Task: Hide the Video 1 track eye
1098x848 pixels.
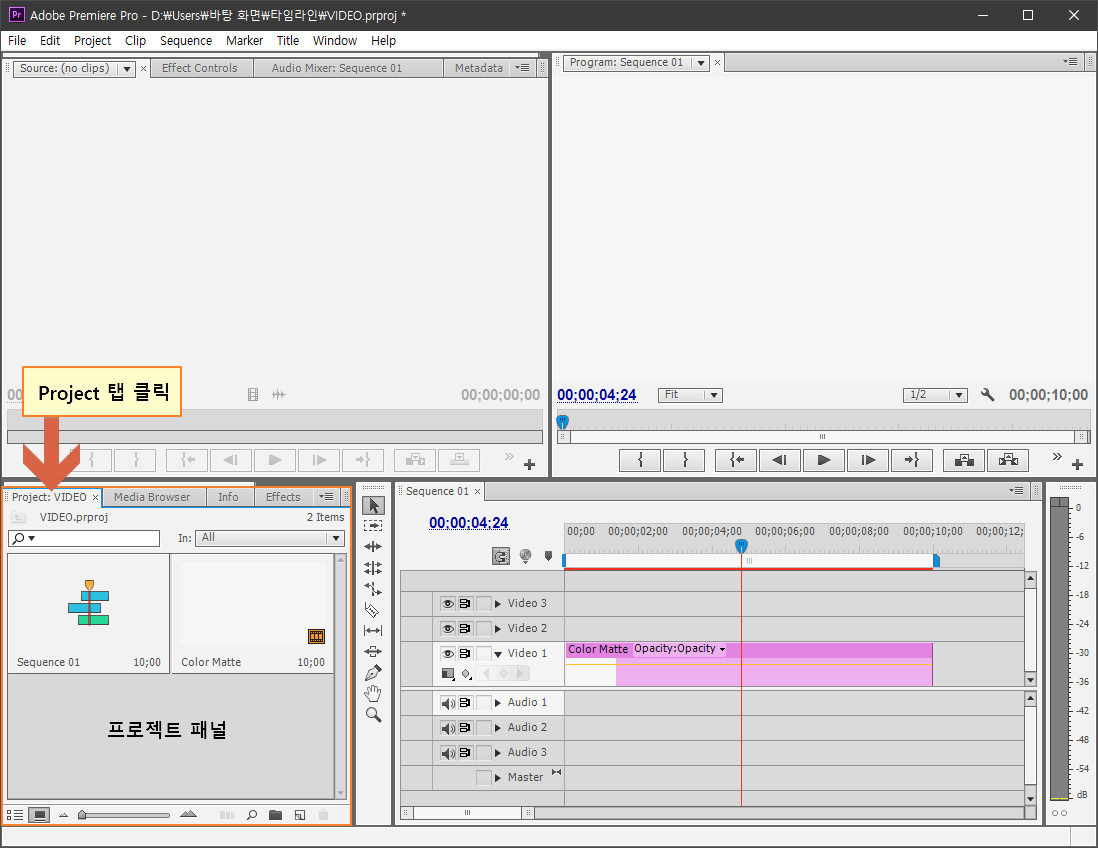Action: pyautogui.click(x=448, y=653)
